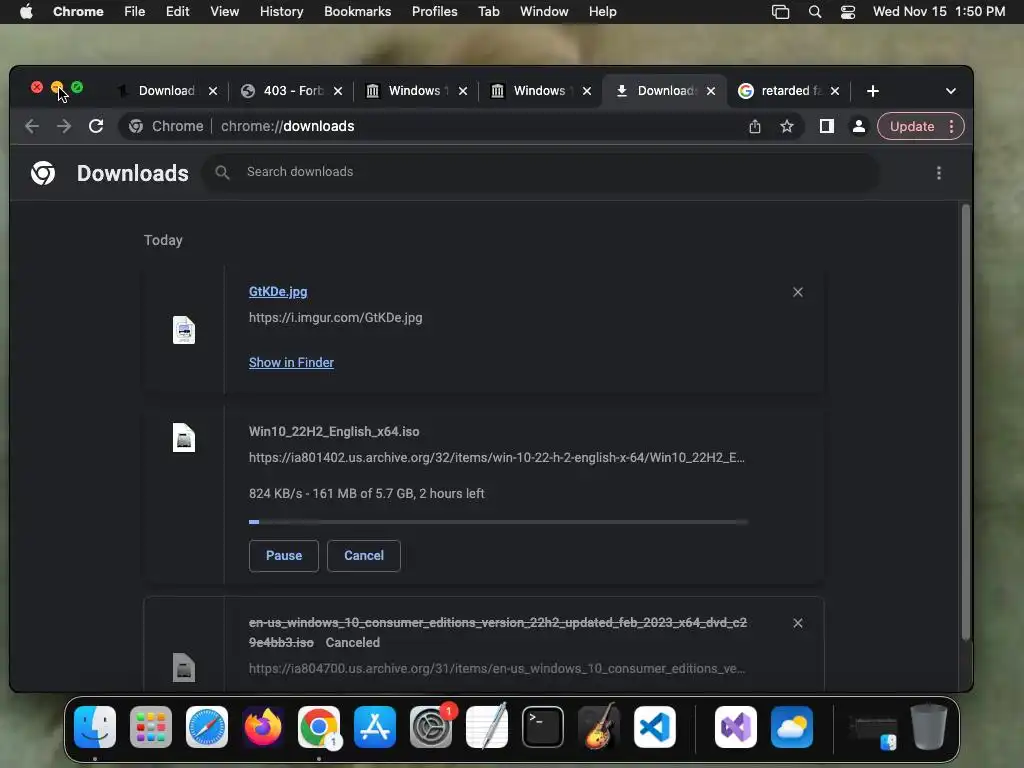Click Show in Finder link
The image size is (1024, 768).
tap(291, 362)
